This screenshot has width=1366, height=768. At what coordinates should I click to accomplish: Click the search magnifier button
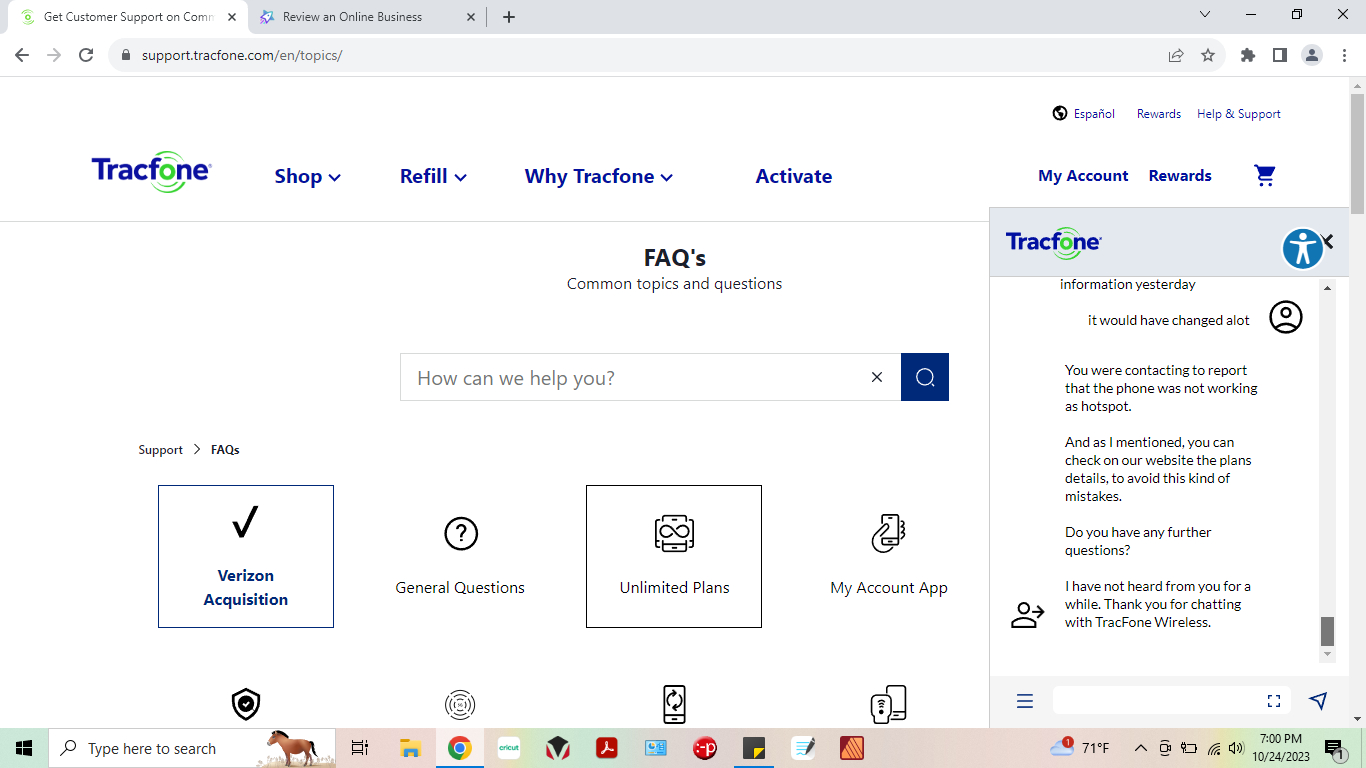[x=924, y=377]
